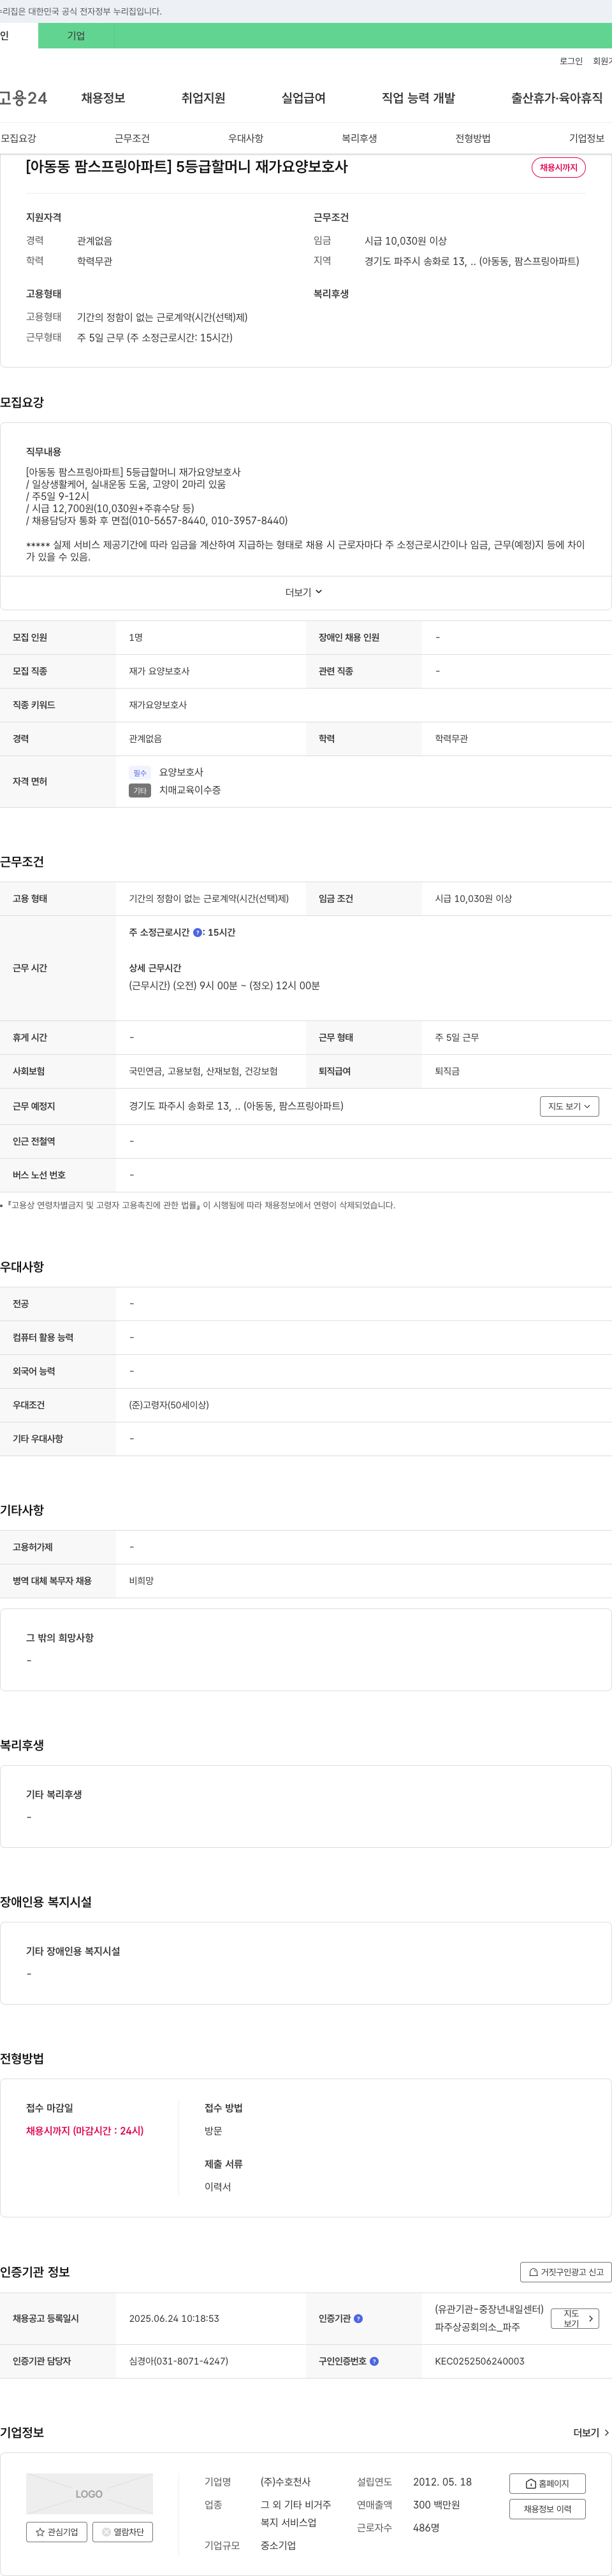Click 기업규모 value 중소기업
The width and height of the screenshot is (612, 2576).
click(x=278, y=2545)
